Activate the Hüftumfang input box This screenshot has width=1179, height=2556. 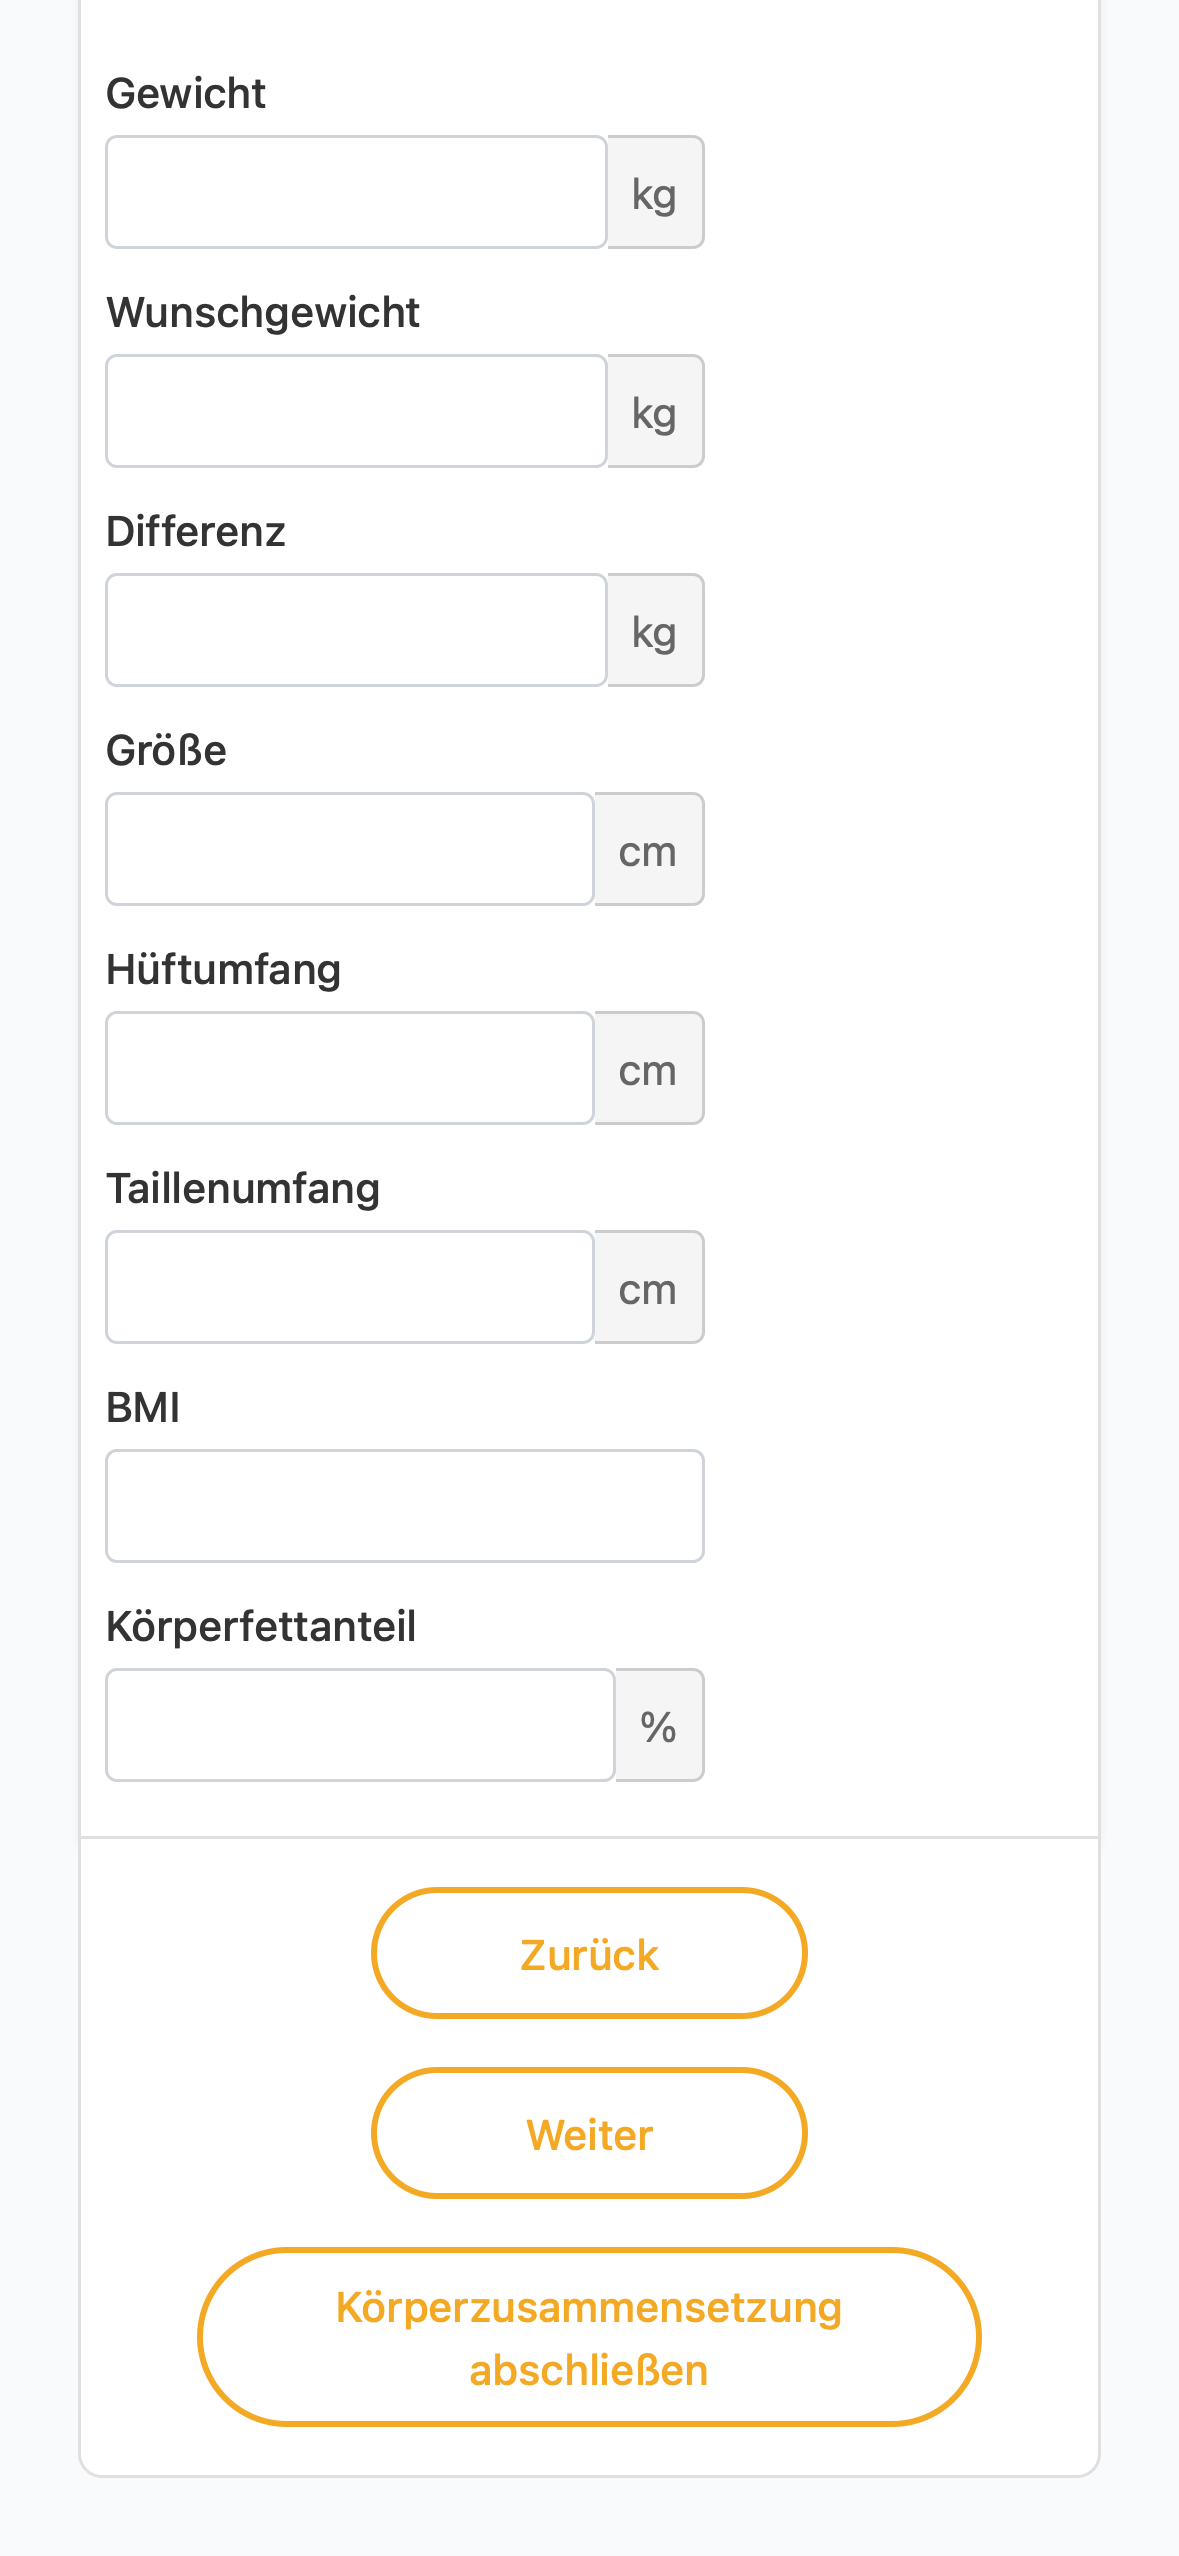350,1068
